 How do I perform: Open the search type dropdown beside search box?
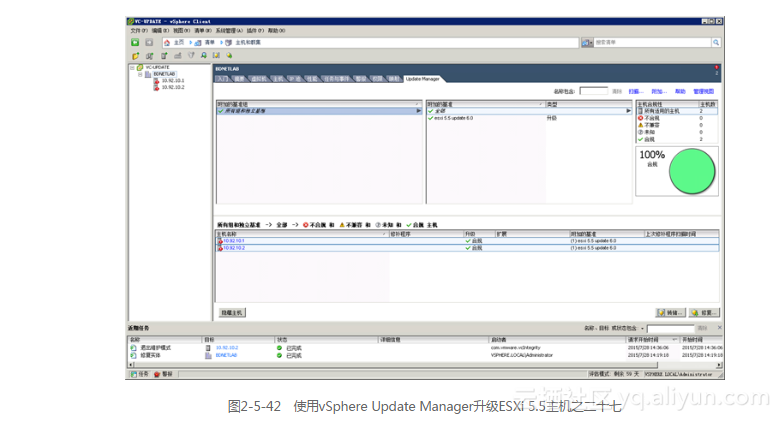[587, 43]
